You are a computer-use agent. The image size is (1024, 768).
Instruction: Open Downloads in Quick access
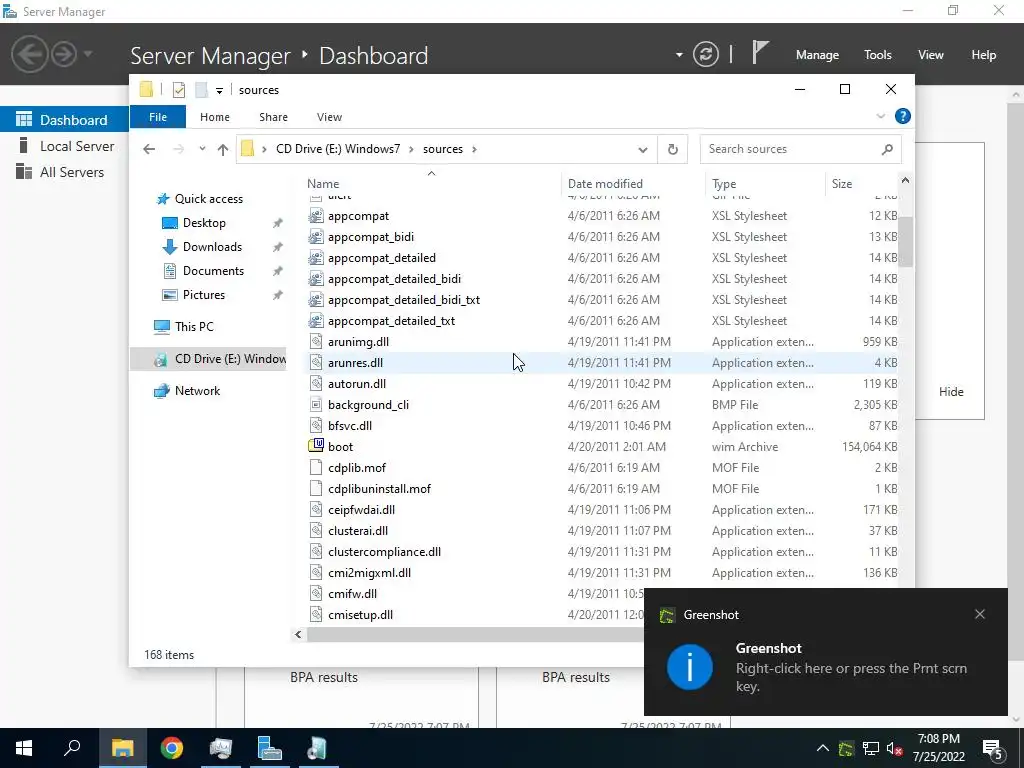(x=212, y=247)
